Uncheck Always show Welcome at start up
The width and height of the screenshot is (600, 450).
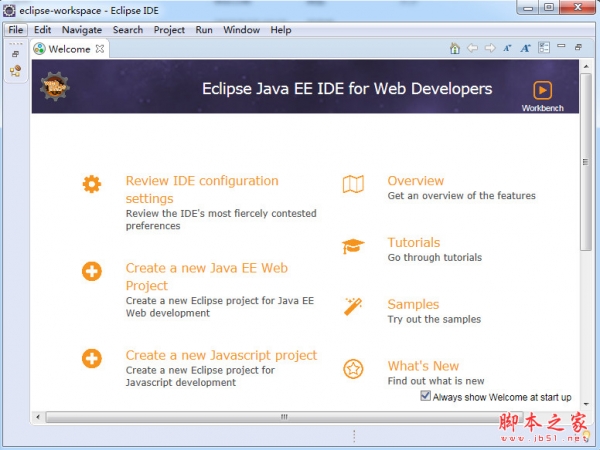[x=426, y=396]
